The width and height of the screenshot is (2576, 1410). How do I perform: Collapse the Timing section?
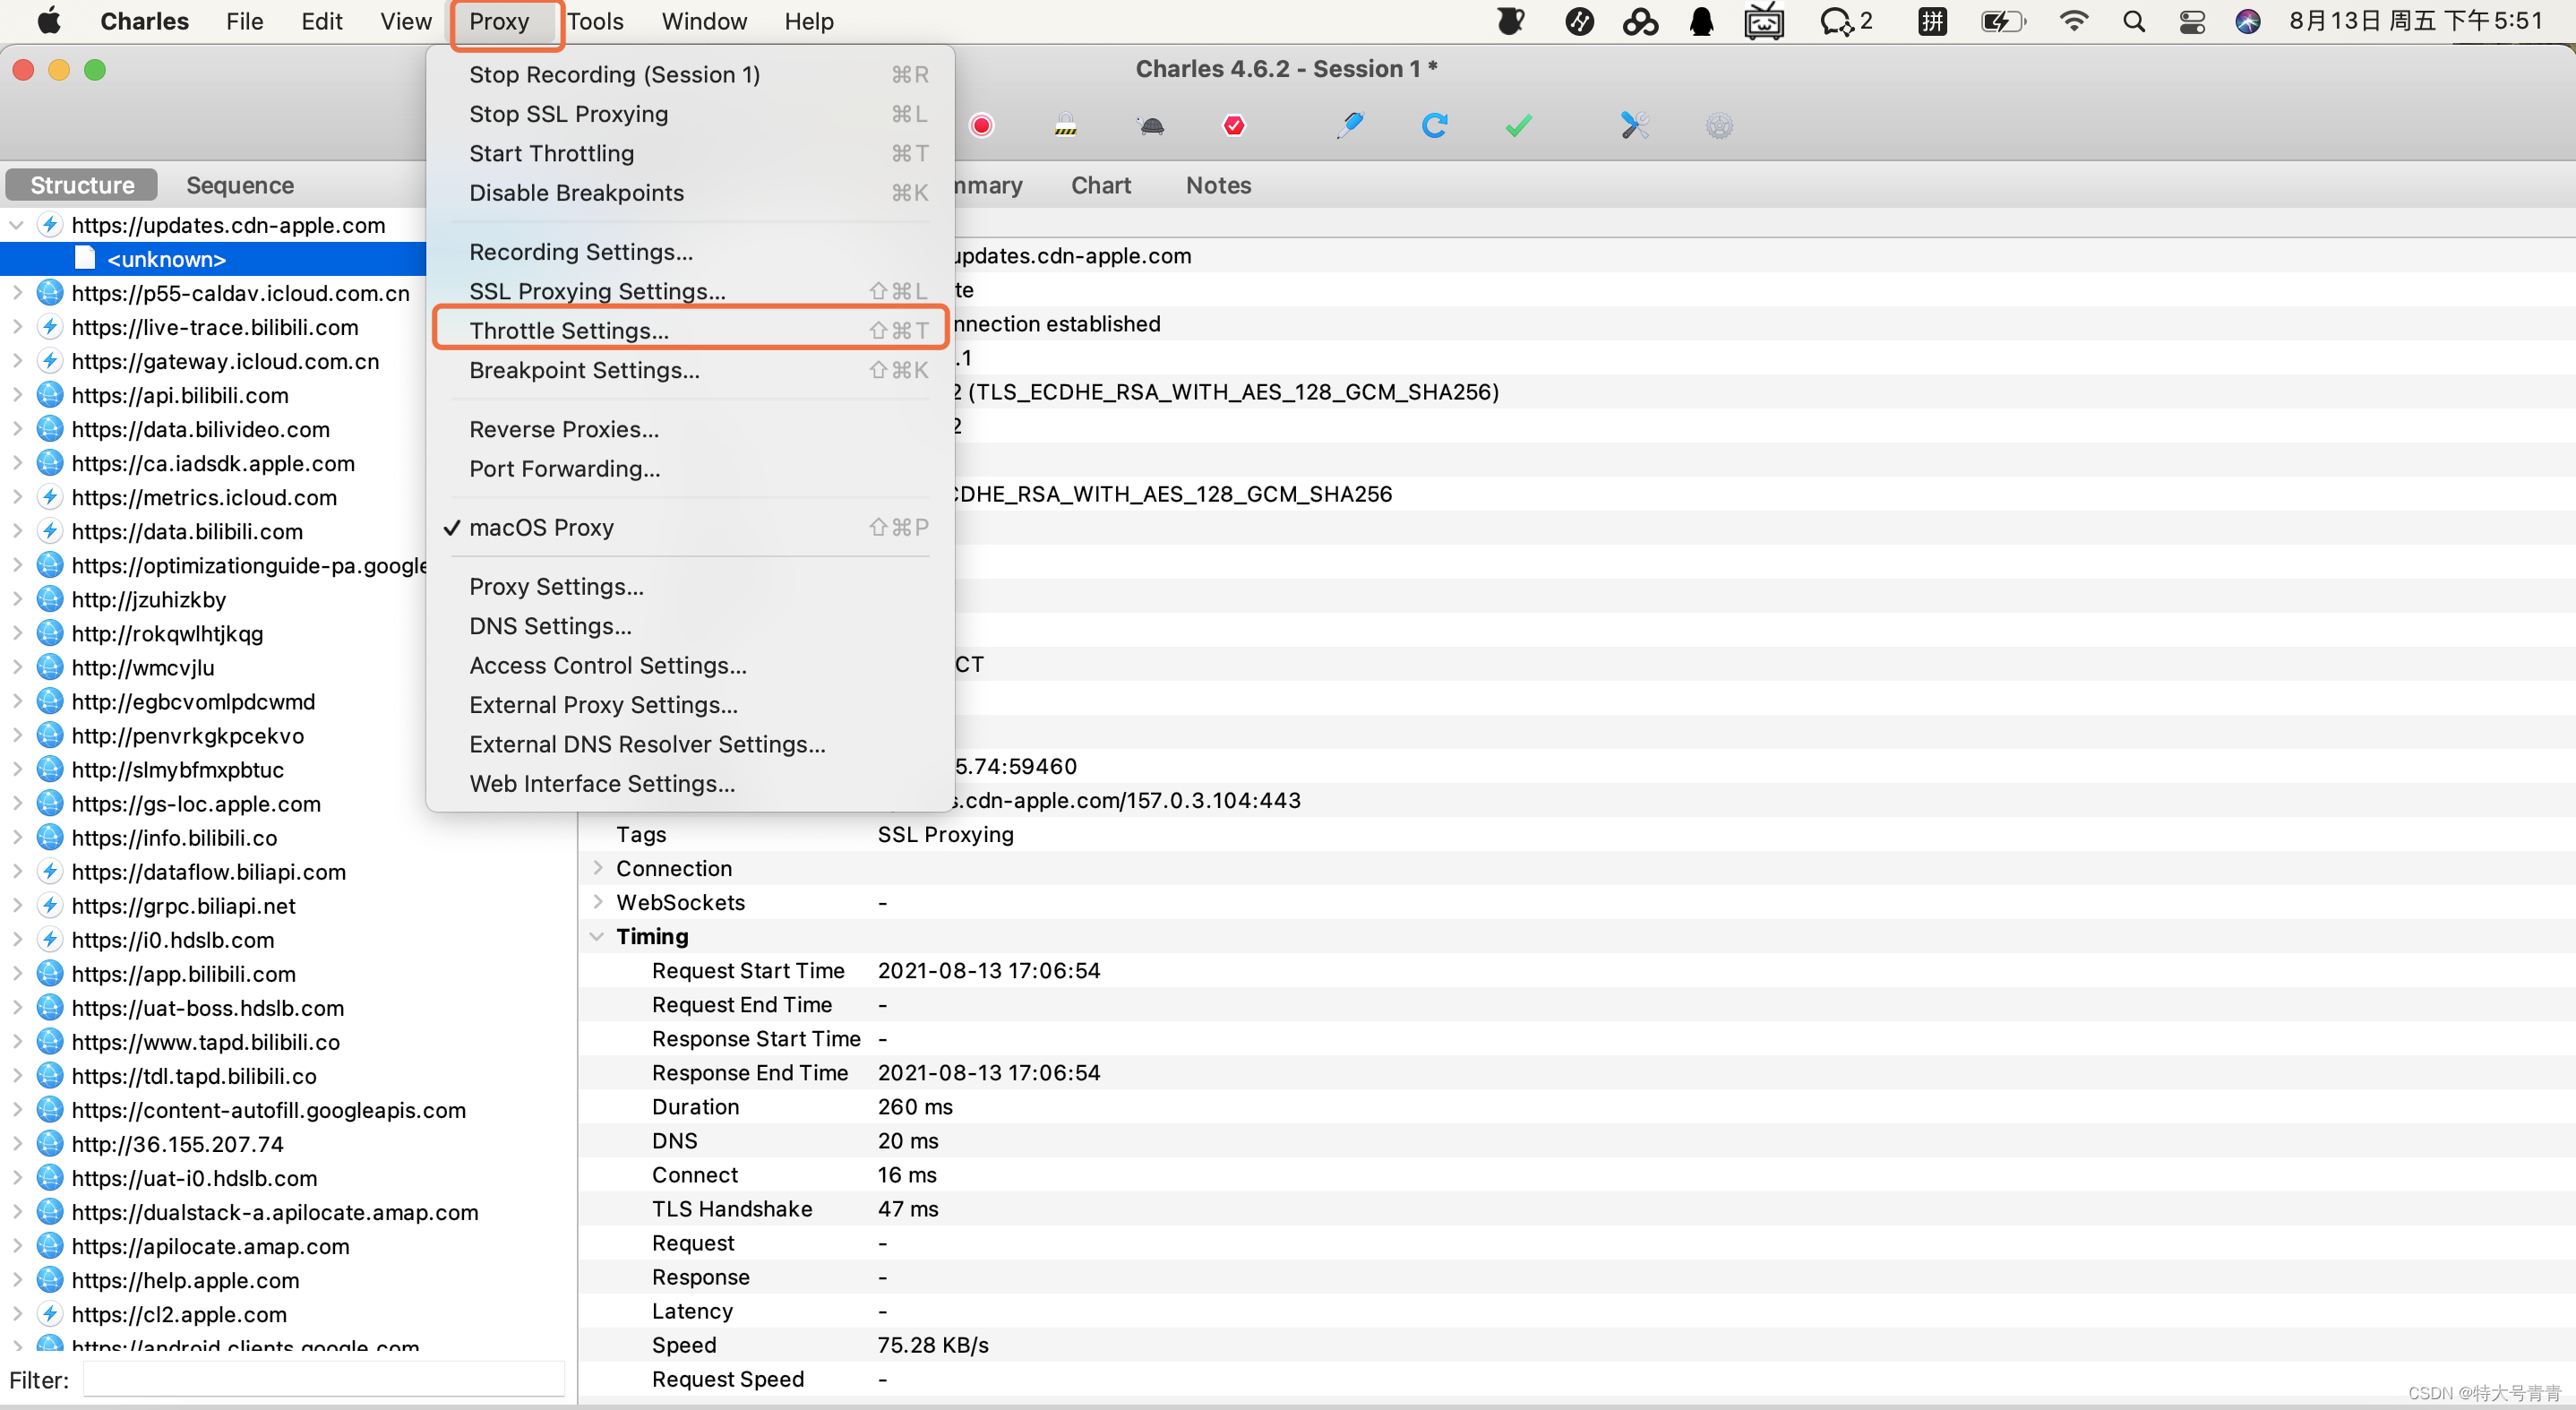[597, 936]
